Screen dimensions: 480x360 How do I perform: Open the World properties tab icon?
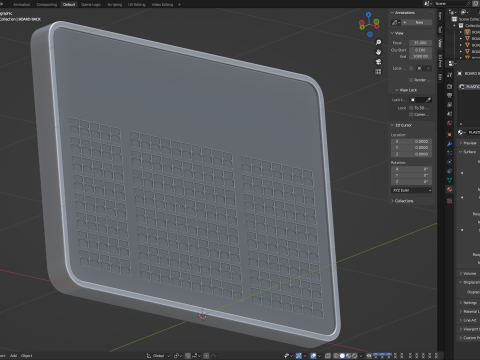coord(450,123)
